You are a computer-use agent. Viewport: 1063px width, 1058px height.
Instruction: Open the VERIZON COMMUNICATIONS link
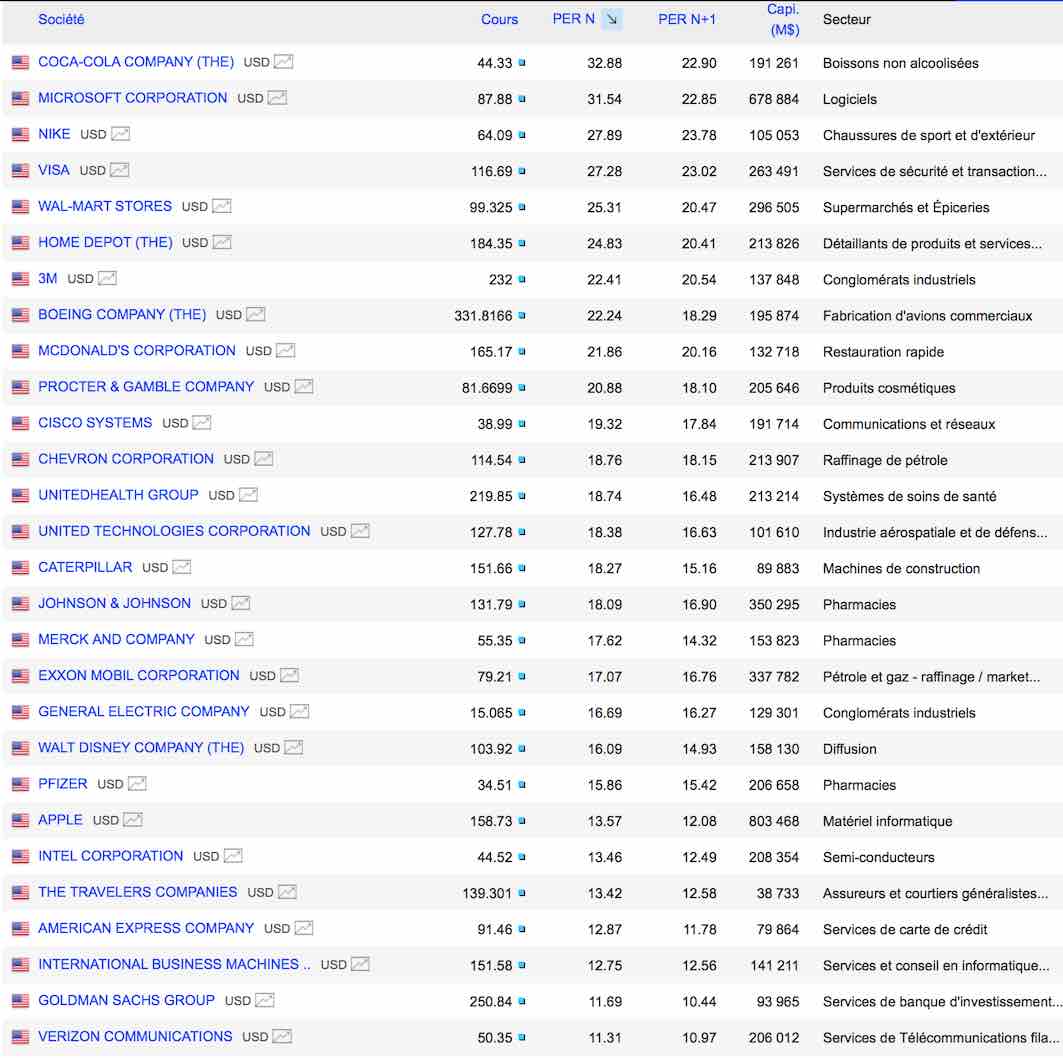point(135,1036)
